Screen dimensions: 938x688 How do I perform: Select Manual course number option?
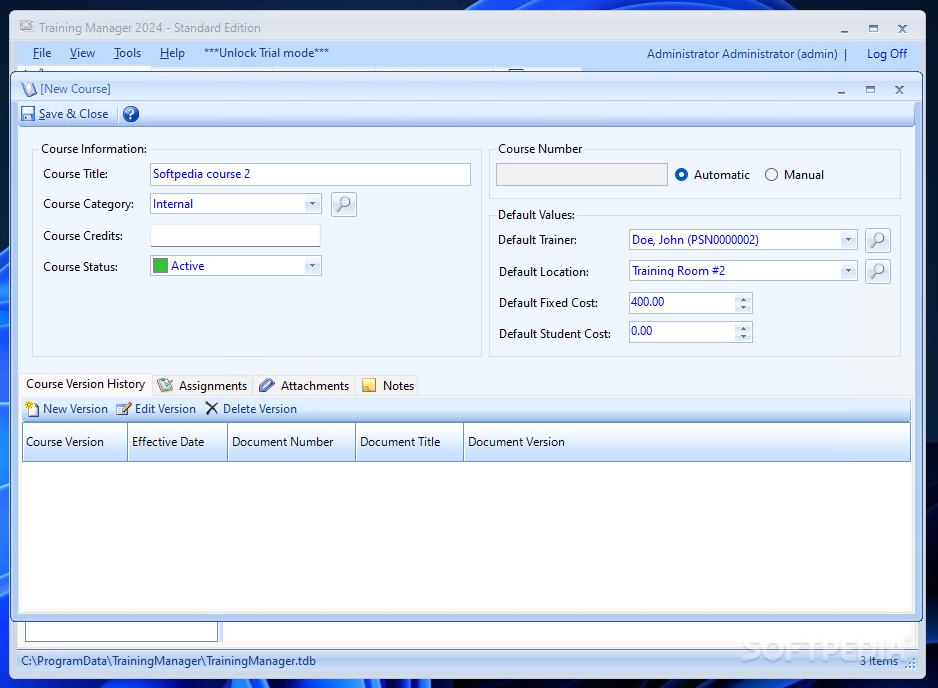click(772, 175)
